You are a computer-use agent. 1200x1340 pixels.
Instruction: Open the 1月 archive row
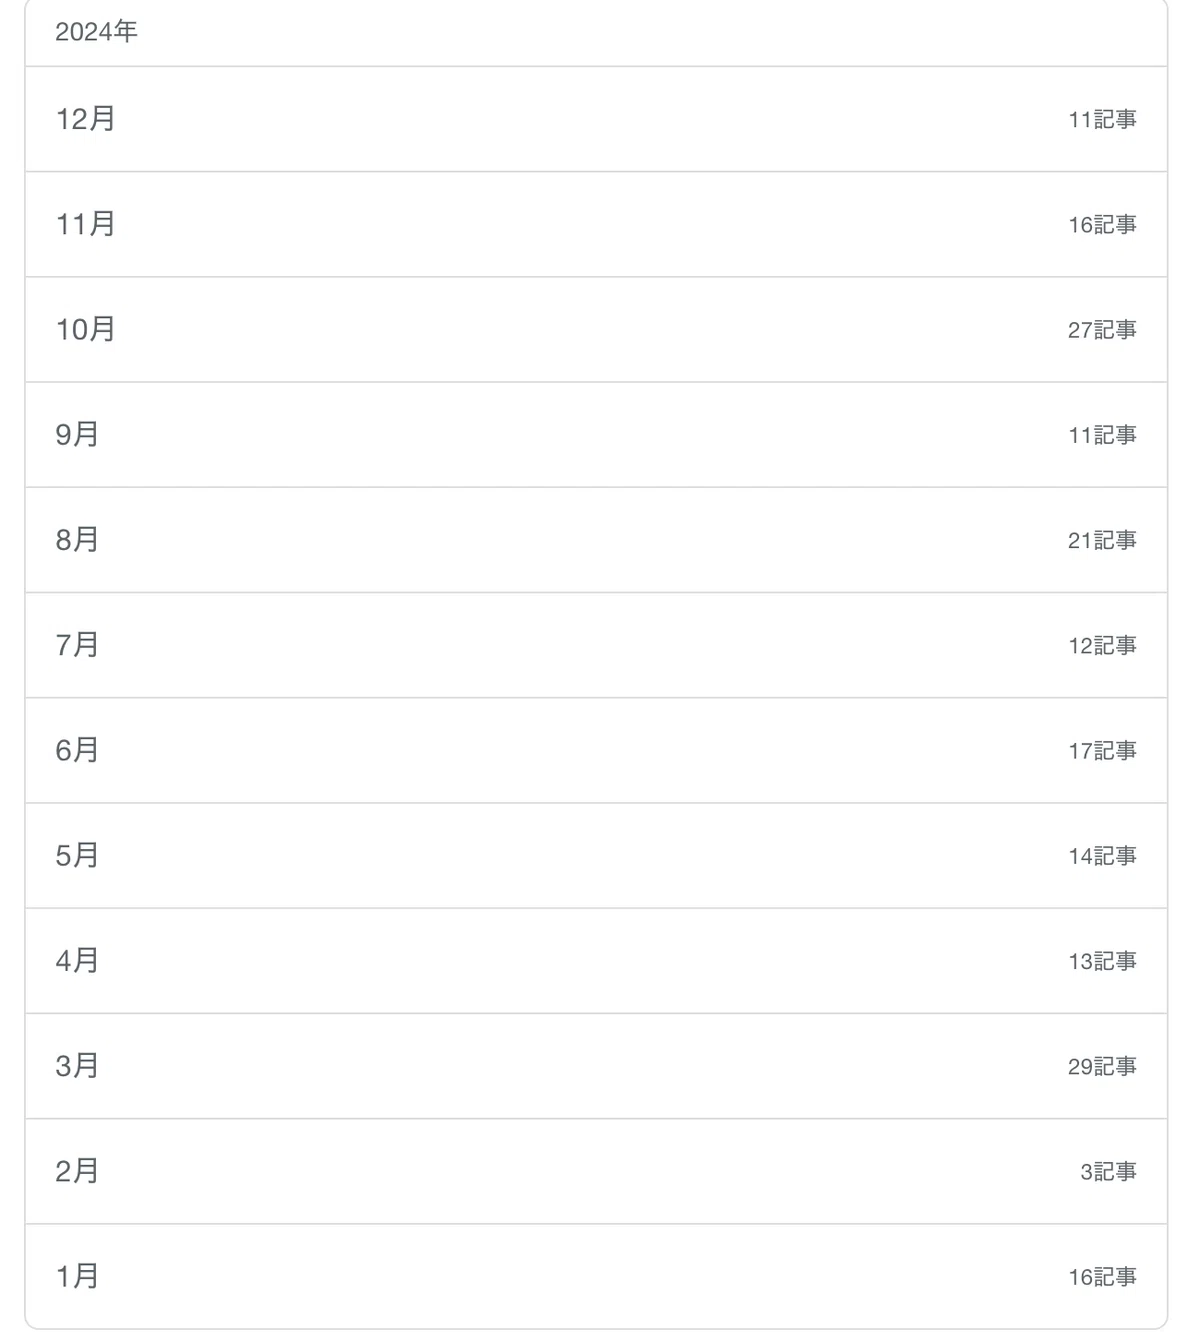click(596, 1276)
